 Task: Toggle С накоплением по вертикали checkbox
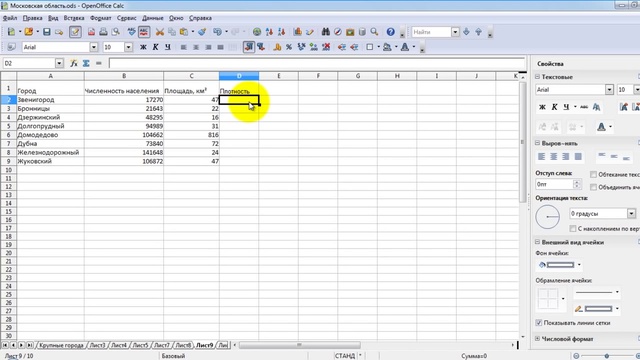click(x=573, y=229)
